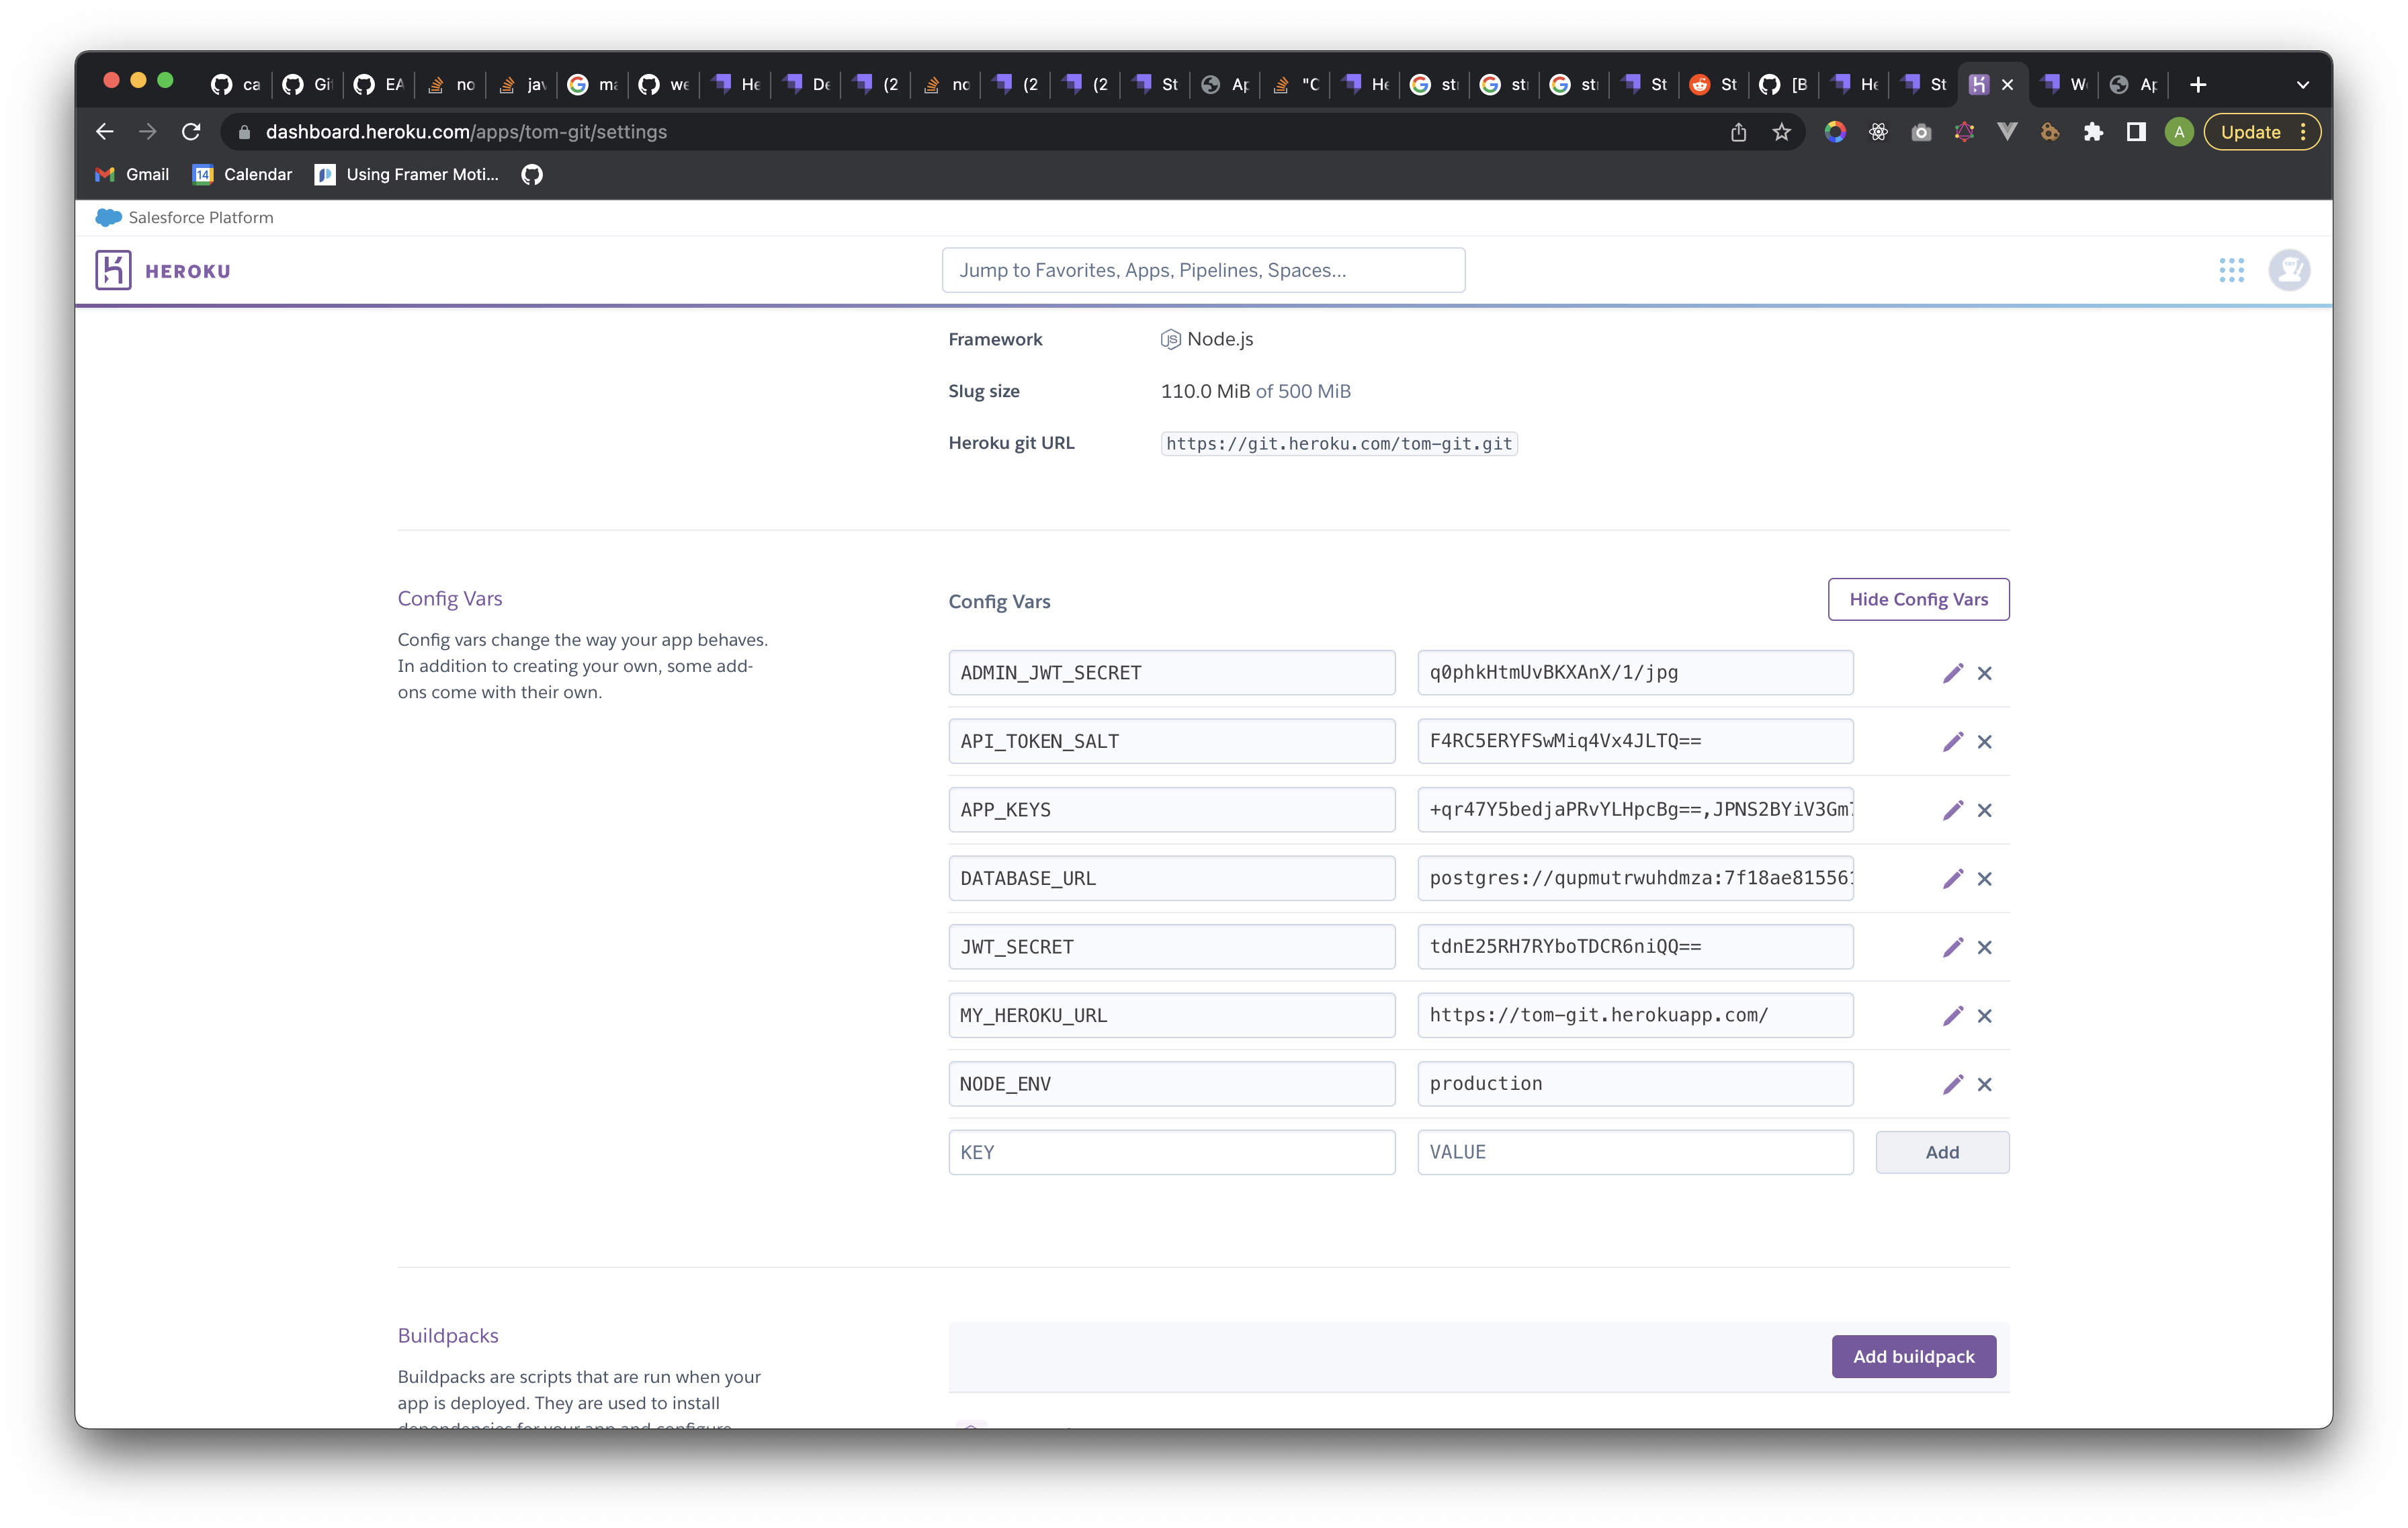Hide Config Vars from view
The image size is (2408, 1528).
pyautogui.click(x=1917, y=599)
